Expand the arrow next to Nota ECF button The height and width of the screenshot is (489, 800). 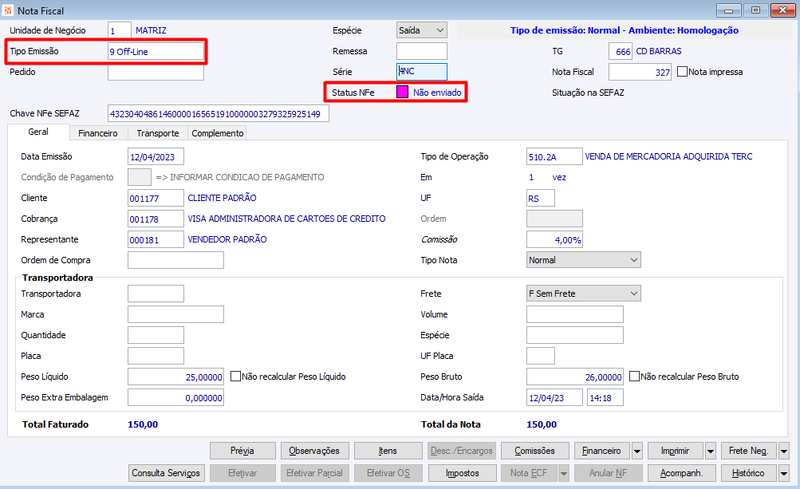click(x=564, y=473)
